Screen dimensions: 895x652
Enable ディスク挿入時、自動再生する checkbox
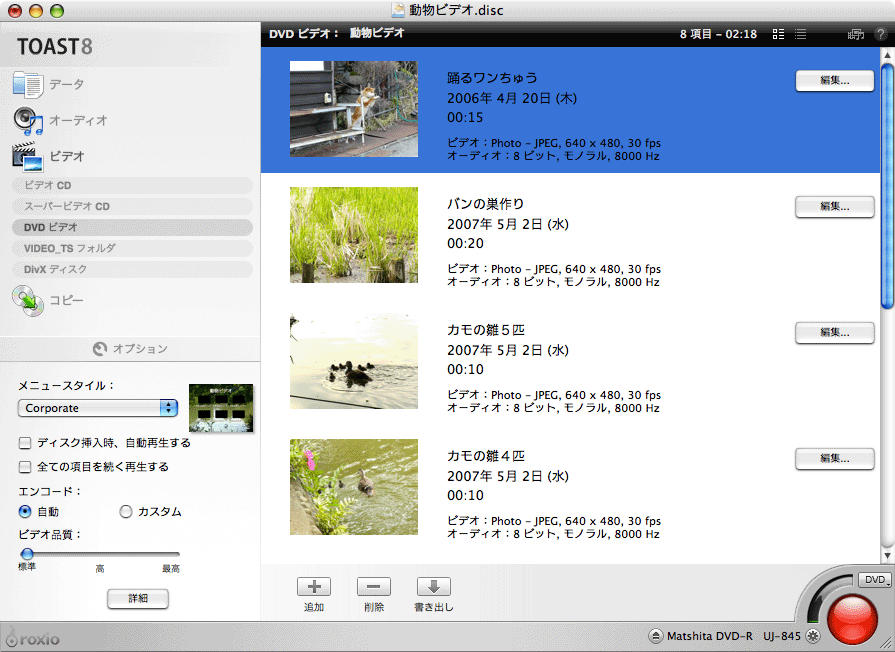pyautogui.click(x=25, y=443)
